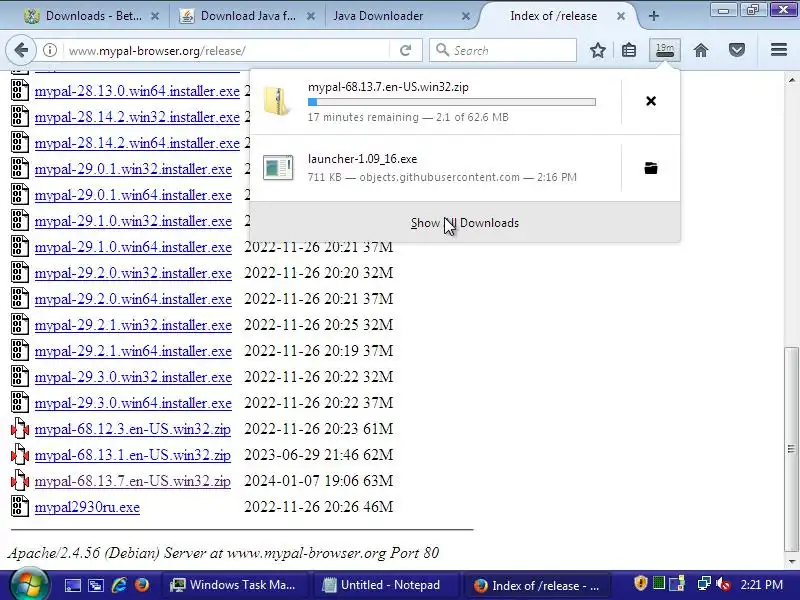
Task: Download mypal-29.3.0.win64.installer.exe
Action: (x=133, y=404)
